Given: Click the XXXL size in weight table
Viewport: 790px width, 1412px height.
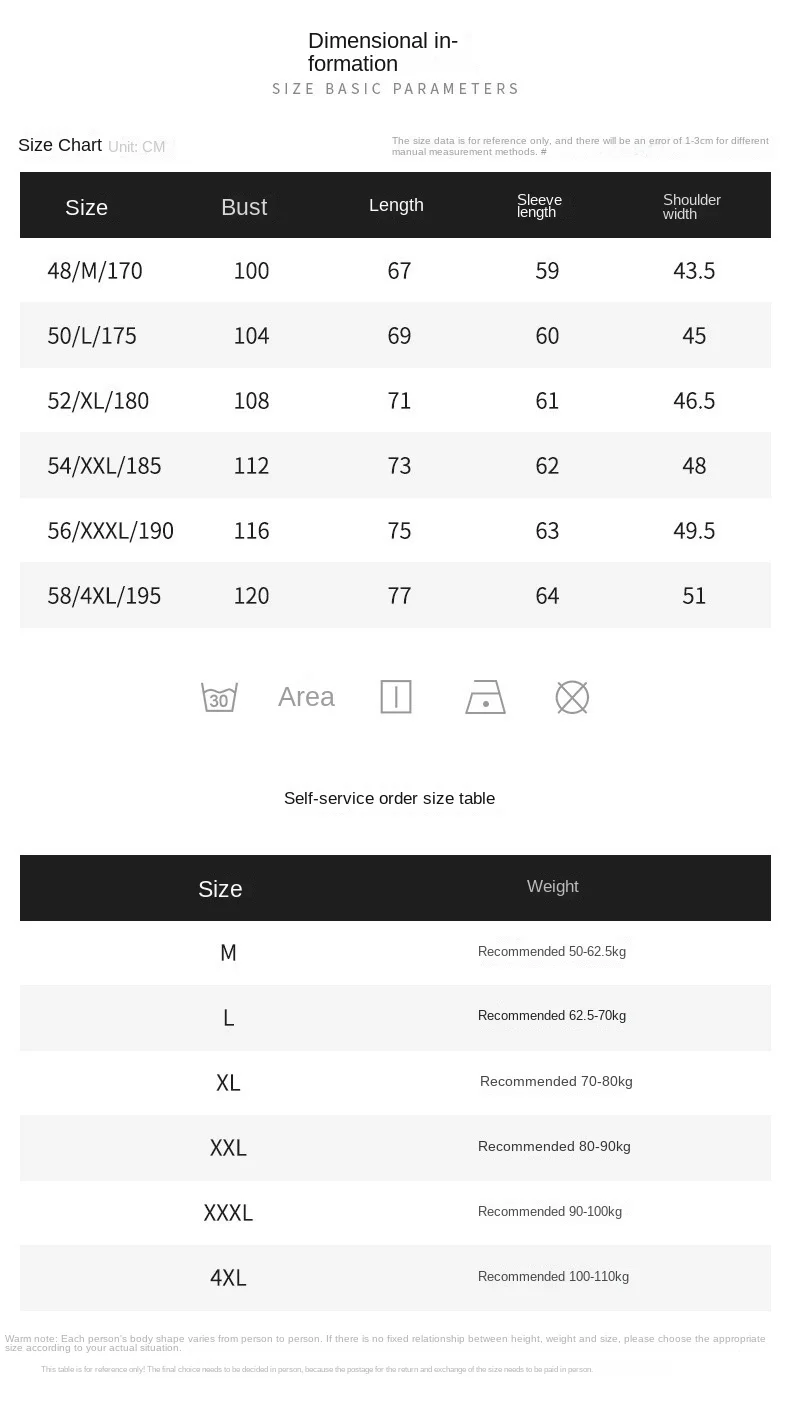Looking at the screenshot, I should tap(228, 1213).
